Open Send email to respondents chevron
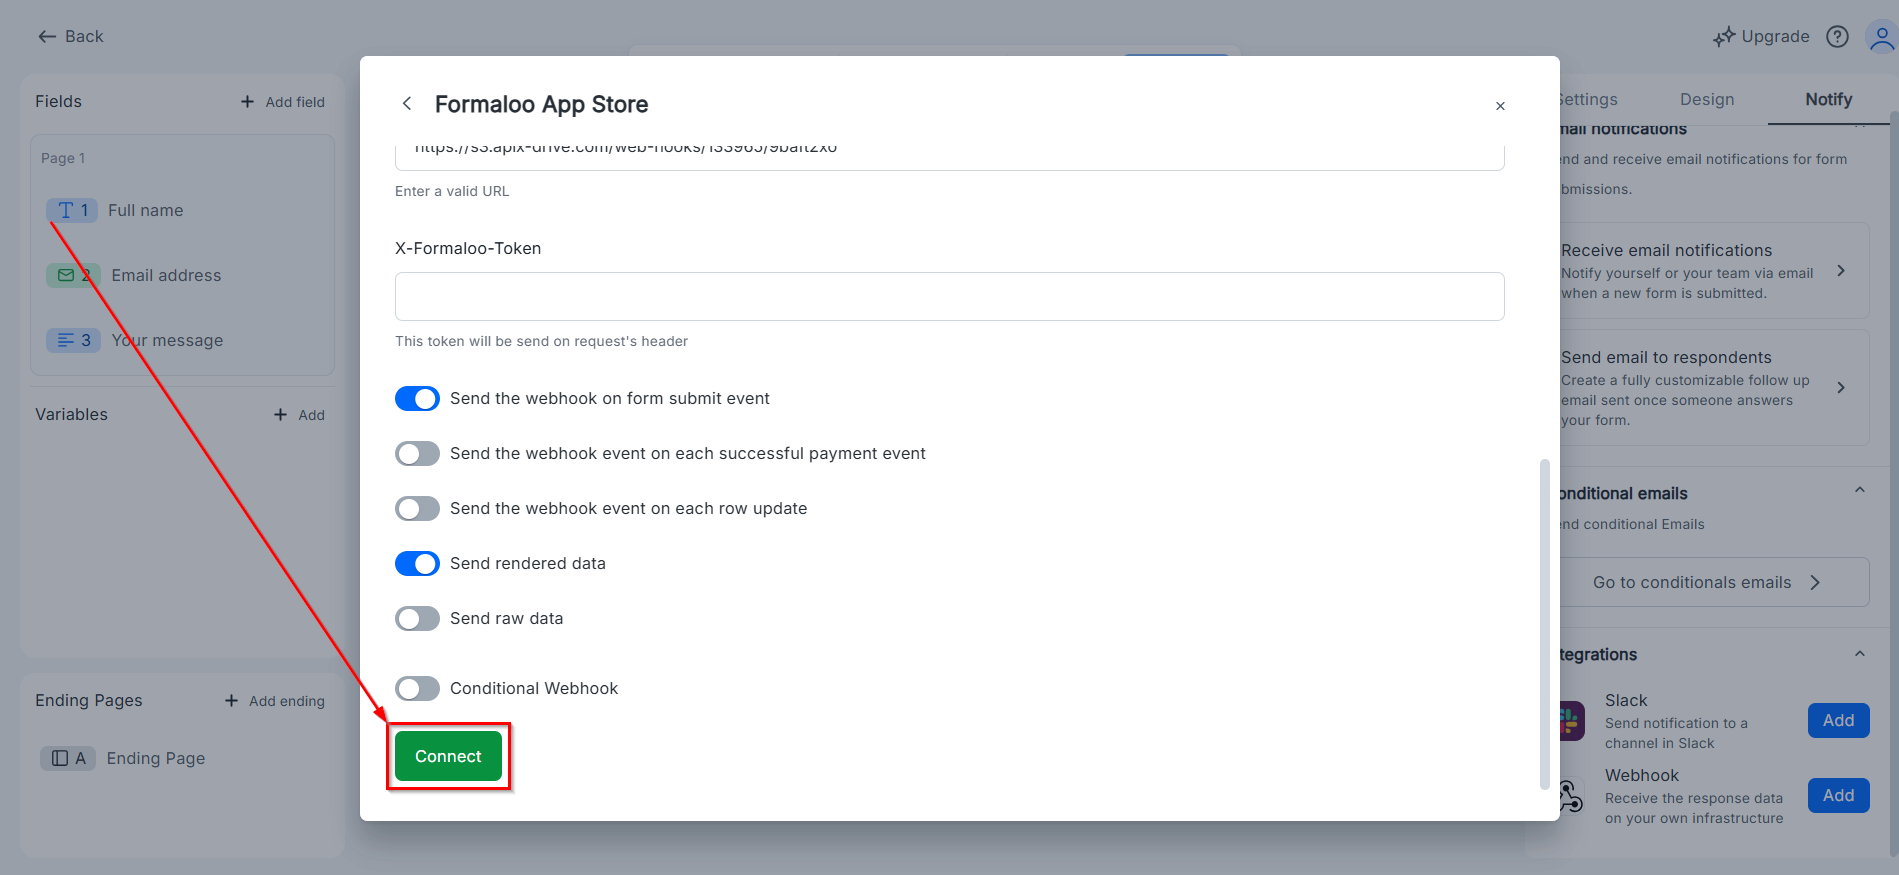The width and height of the screenshot is (1899, 875). click(x=1841, y=388)
